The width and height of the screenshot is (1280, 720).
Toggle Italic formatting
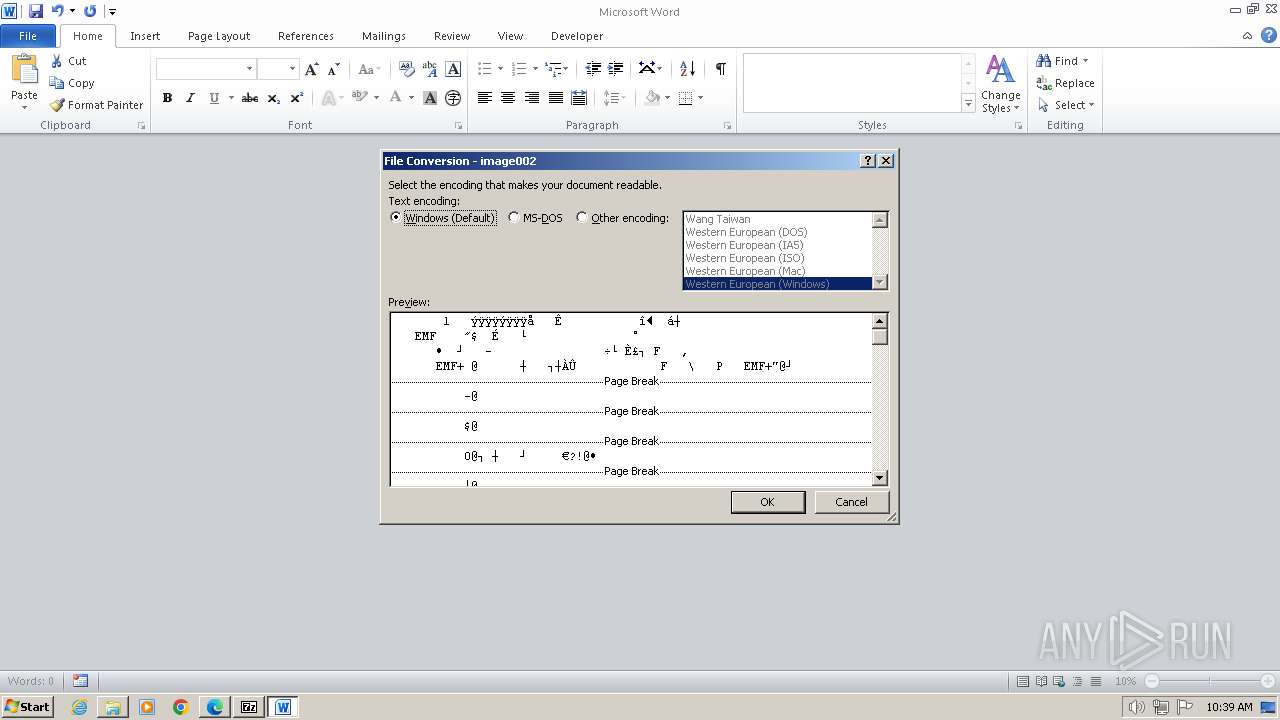coord(190,98)
